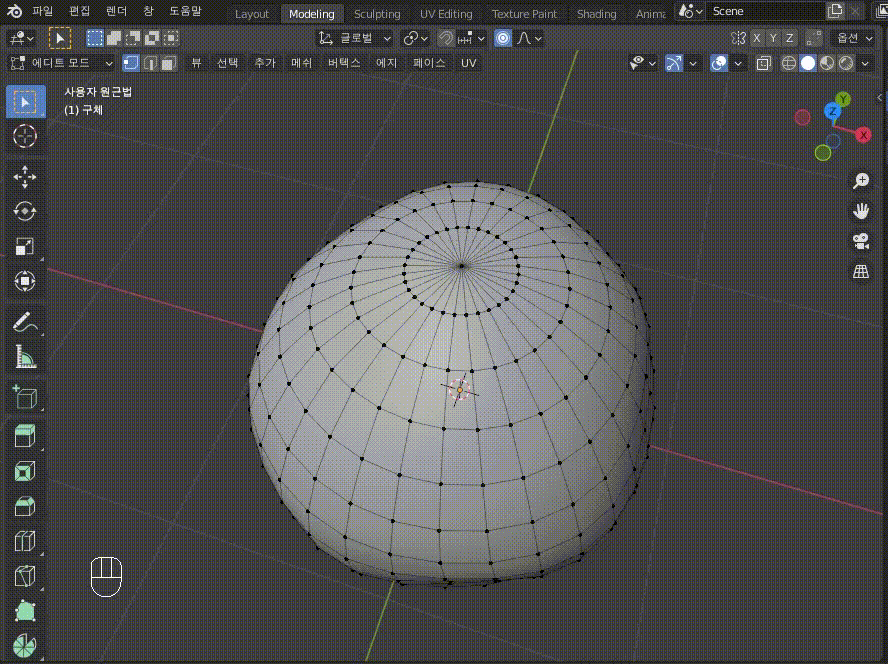Image resolution: width=888 pixels, height=664 pixels.
Task: Toggle X axis mirror
Action: (x=757, y=38)
